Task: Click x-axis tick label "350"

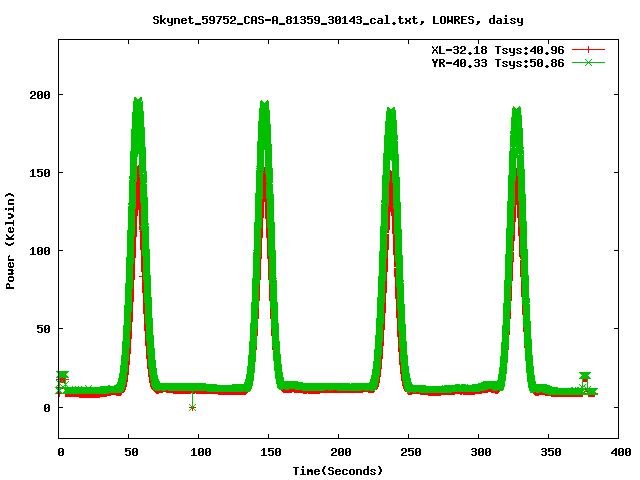Action: [551, 452]
